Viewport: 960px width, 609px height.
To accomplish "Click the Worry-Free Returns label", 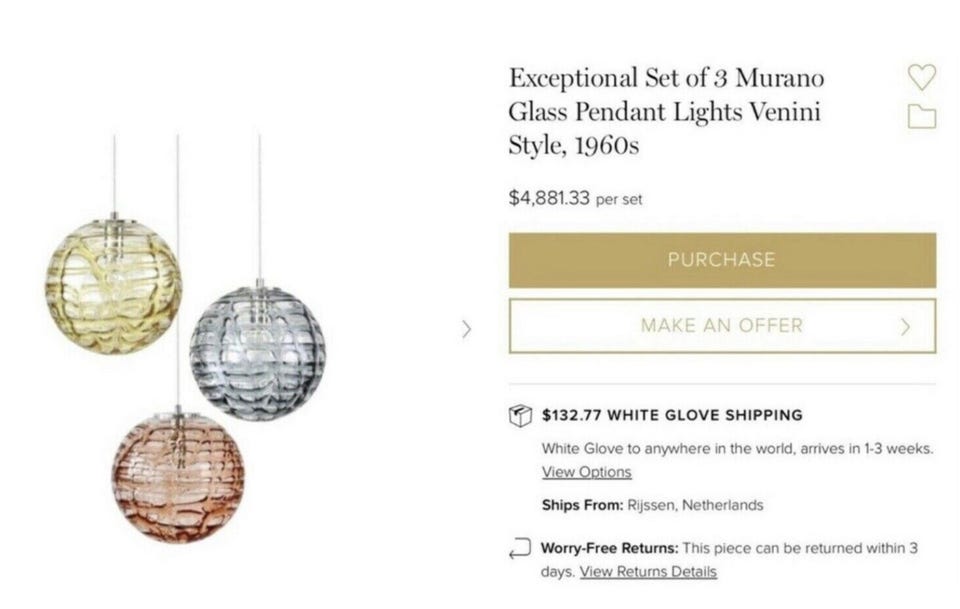I will point(609,548).
